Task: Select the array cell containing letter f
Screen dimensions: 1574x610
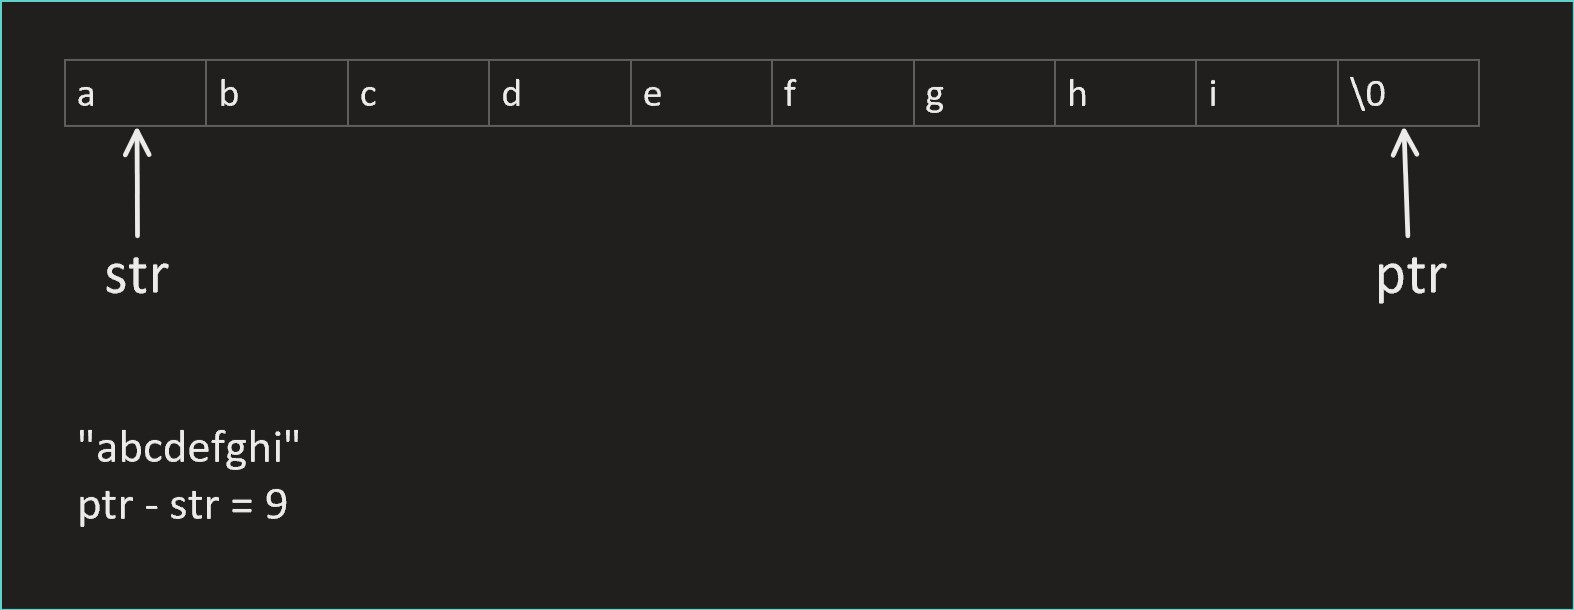Action: point(843,93)
